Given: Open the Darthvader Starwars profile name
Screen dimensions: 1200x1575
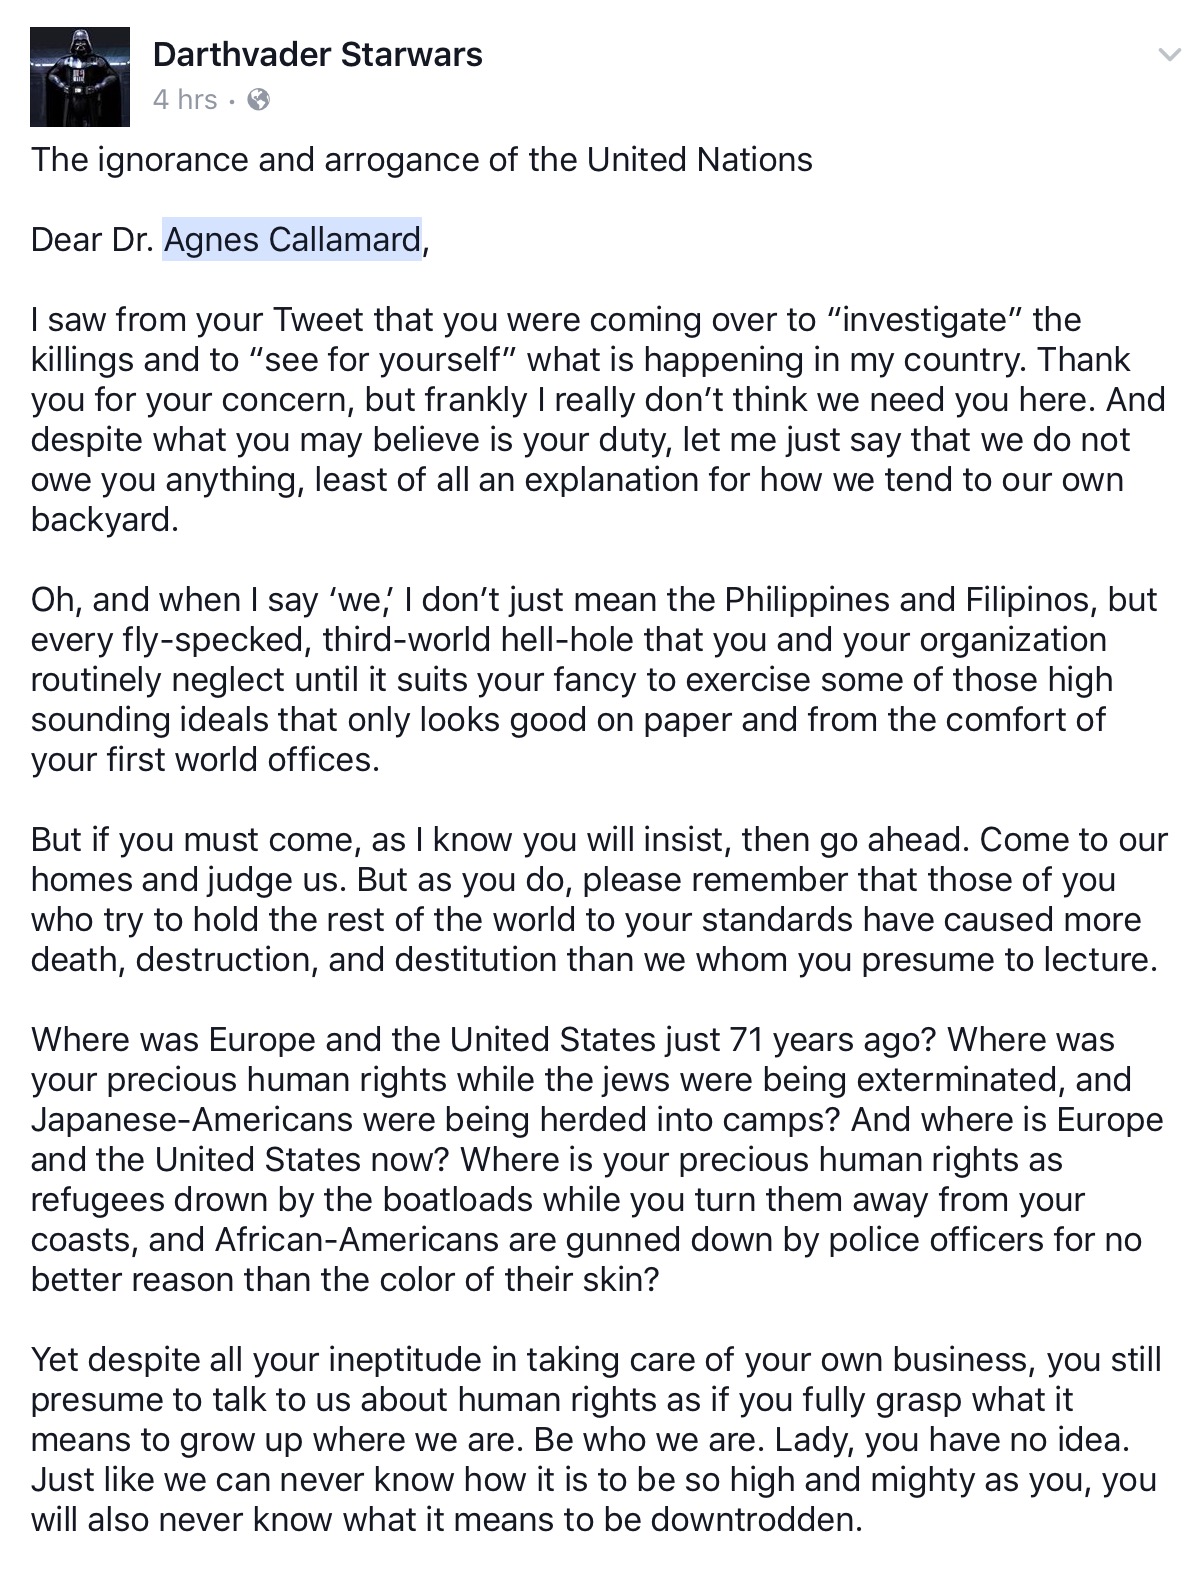Looking at the screenshot, I should [318, 55].
